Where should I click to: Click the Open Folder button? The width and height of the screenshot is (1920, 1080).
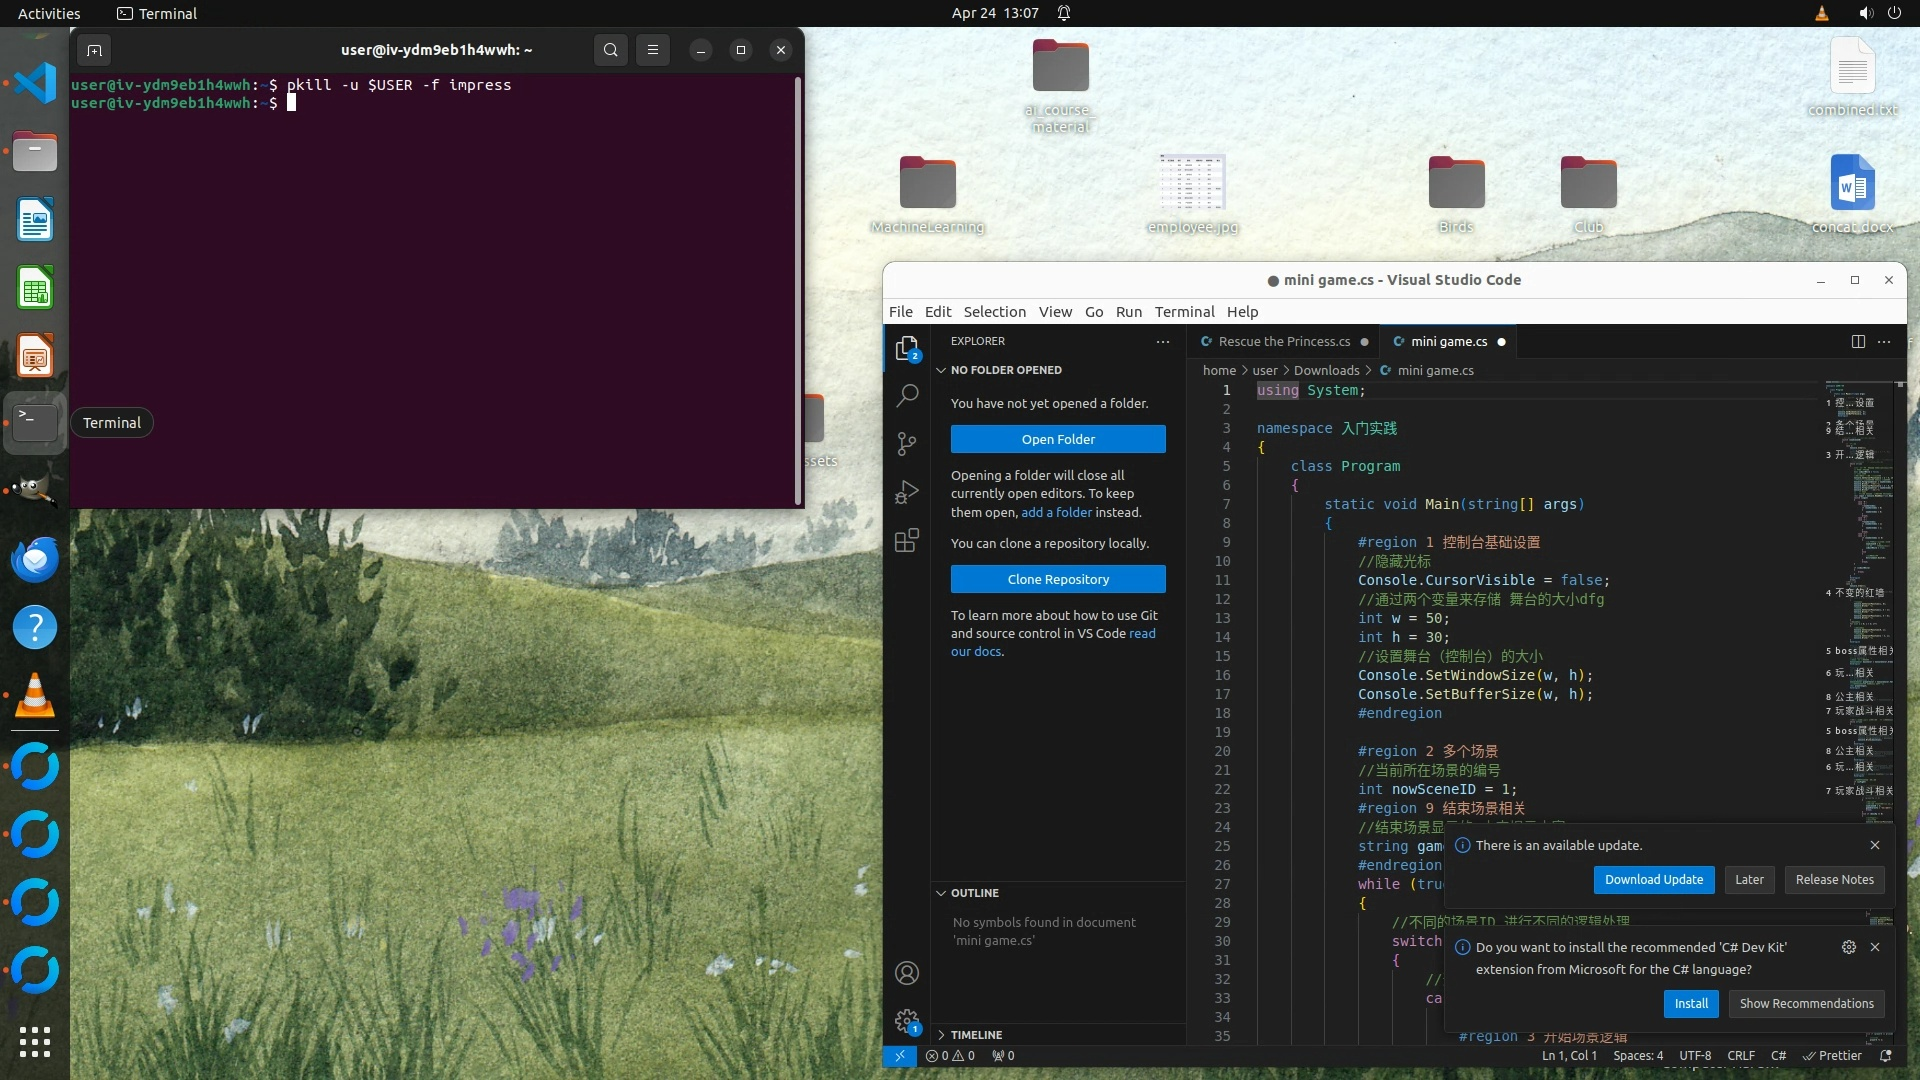1057,439
